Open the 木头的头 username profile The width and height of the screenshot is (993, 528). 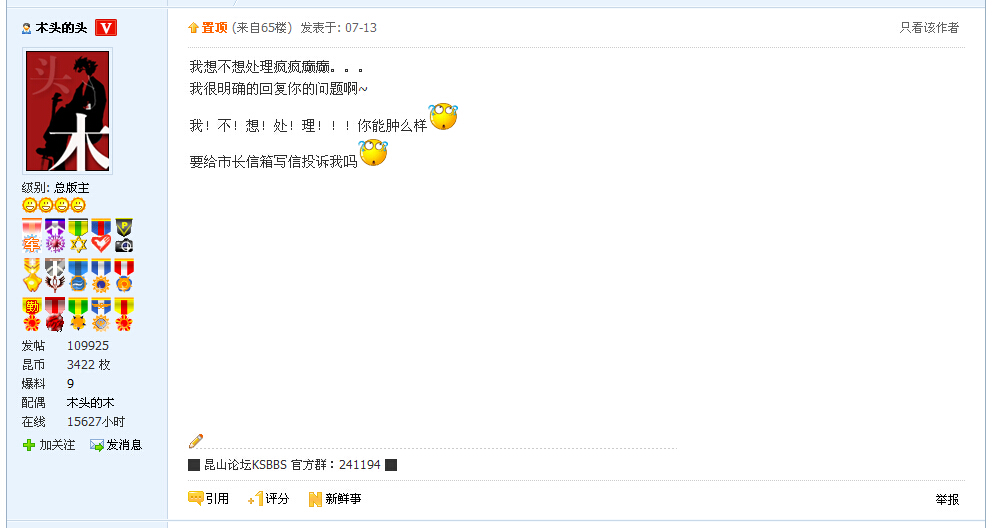(61, 28)
